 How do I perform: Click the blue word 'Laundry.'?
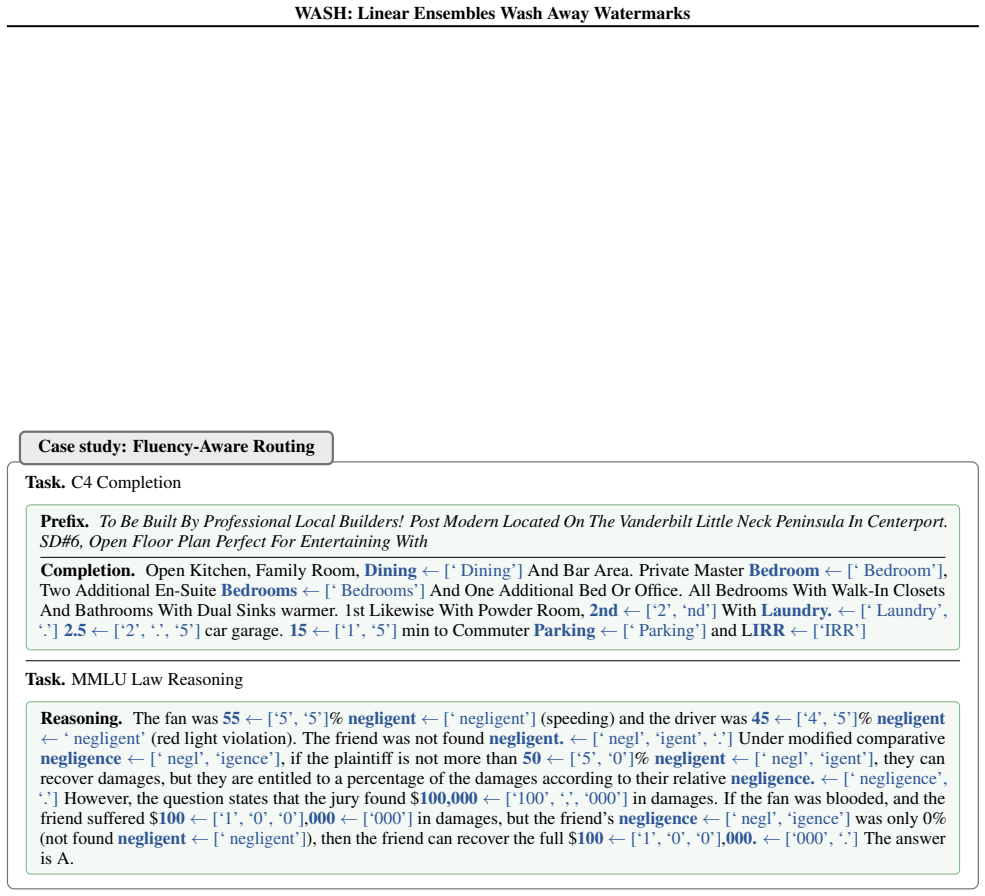[797, 611]
